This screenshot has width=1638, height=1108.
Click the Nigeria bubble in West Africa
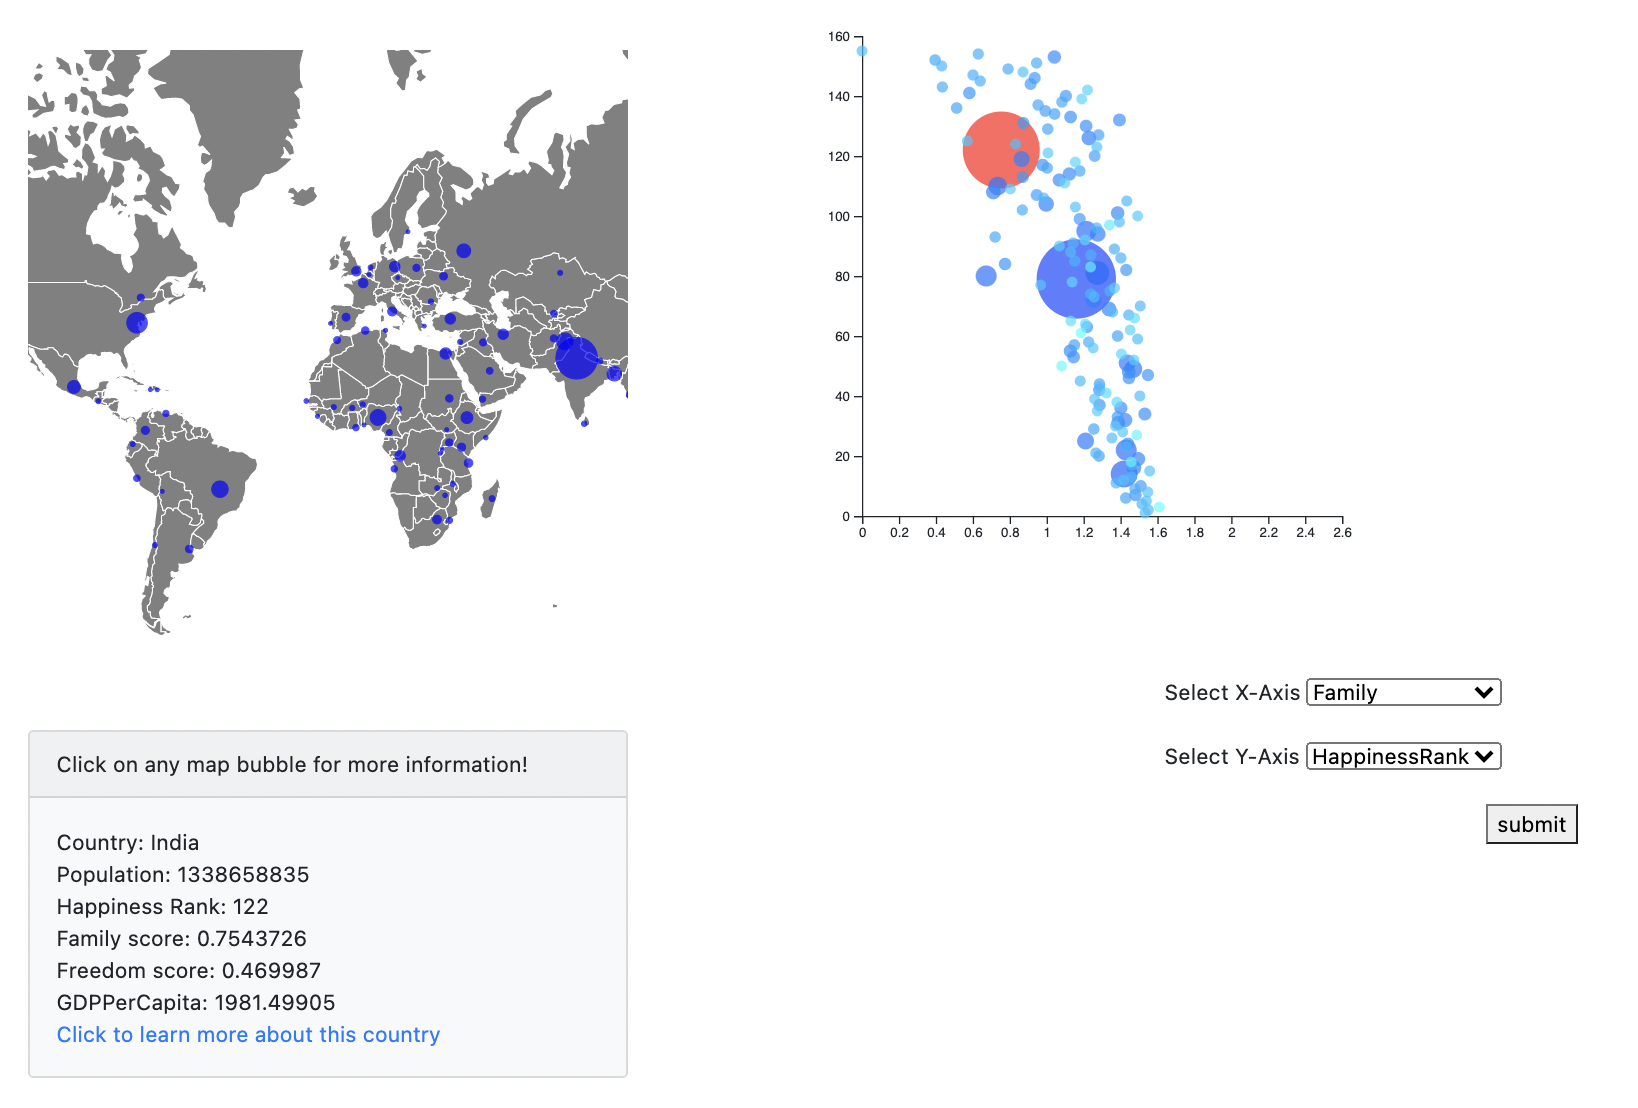coord(378,417)
